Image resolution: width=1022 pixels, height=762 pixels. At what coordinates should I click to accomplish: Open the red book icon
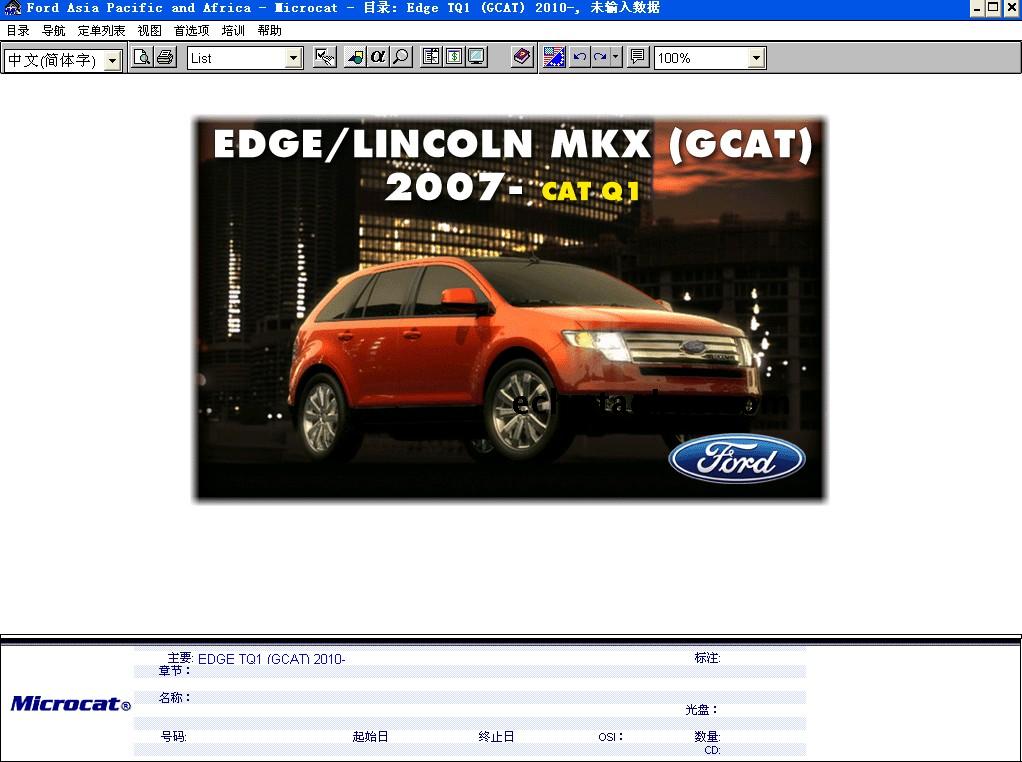[x=523, y=57]
